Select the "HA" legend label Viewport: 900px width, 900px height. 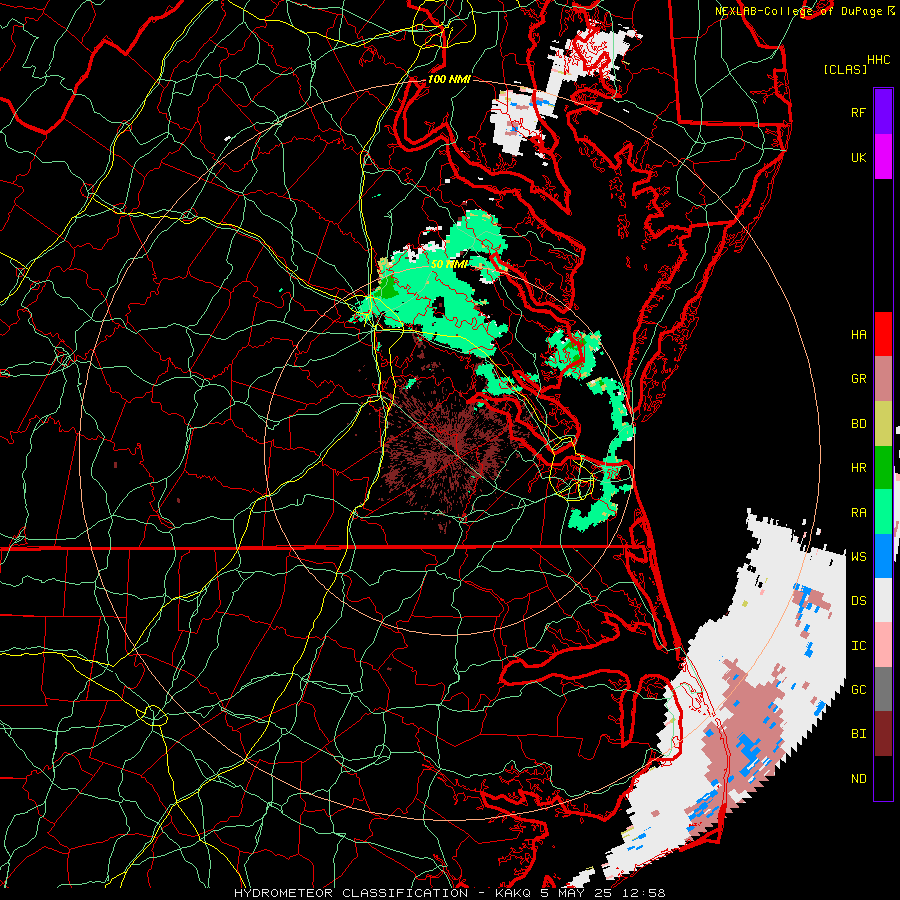[858, 334]
